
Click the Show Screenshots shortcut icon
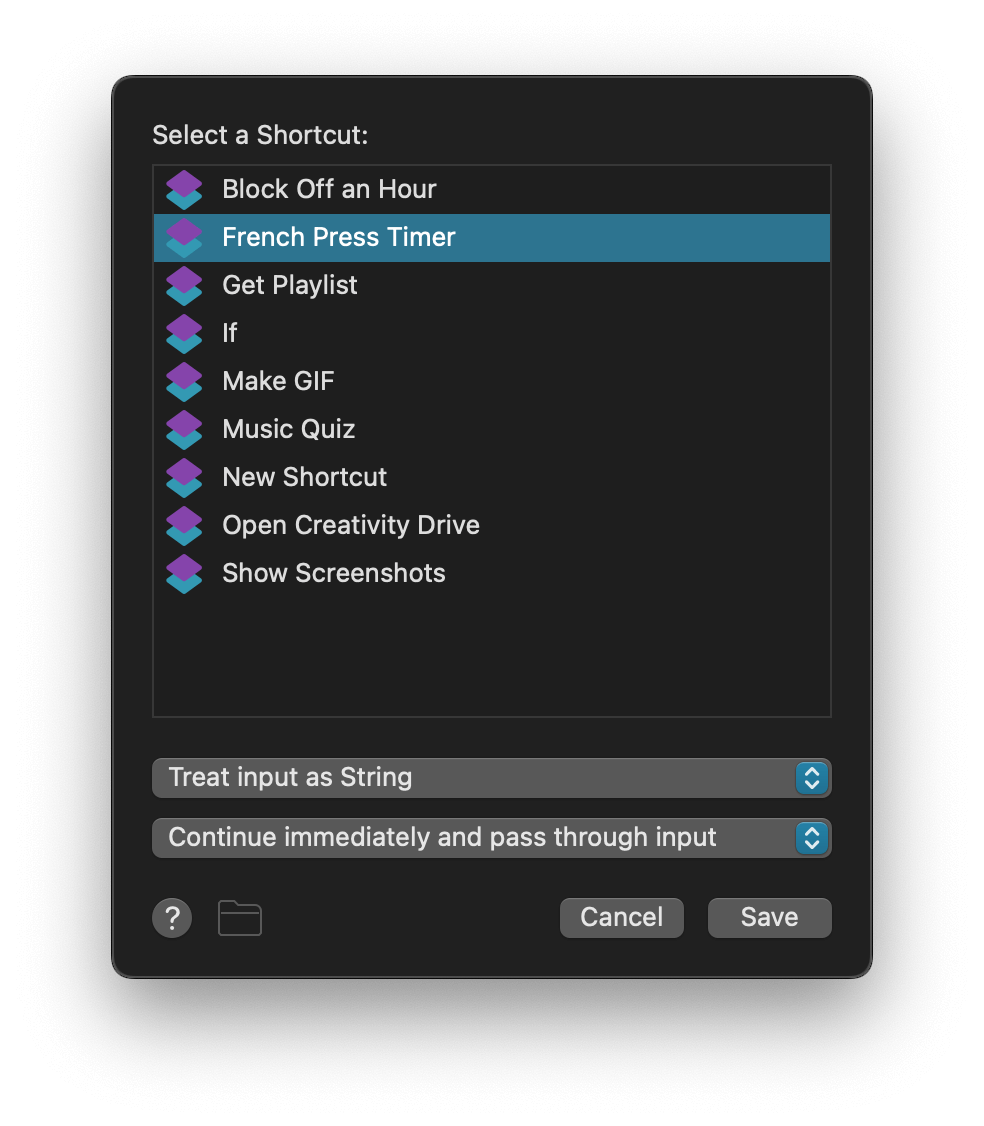coord(184,573)
